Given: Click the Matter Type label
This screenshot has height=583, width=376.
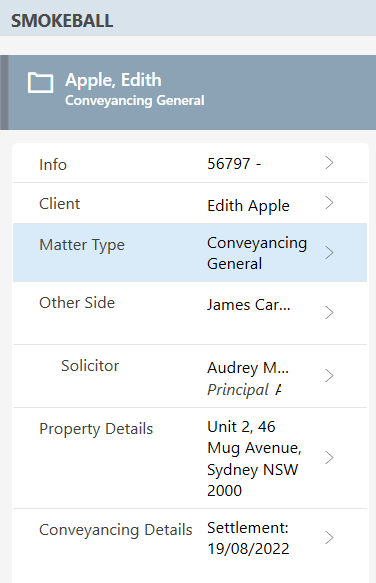Looking at the screenshot, I should click(82, 245).
